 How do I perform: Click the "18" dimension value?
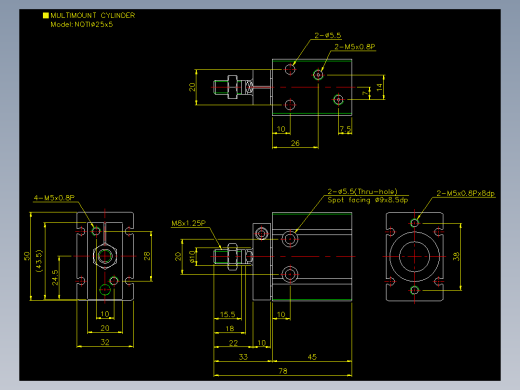coord(230,328)
